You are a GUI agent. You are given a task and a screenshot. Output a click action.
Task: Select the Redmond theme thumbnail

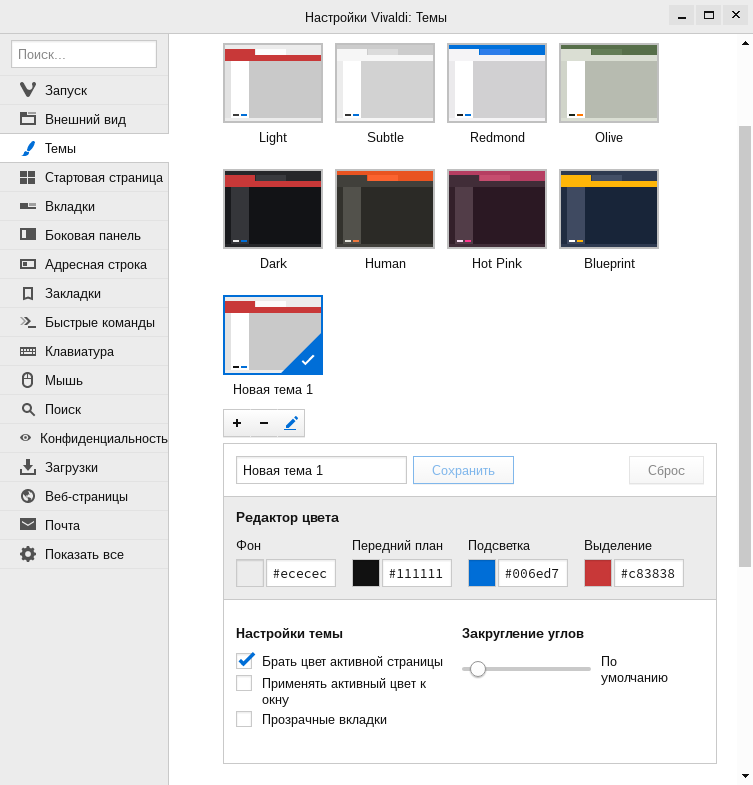pyautogui.click(x=497, y=83)
